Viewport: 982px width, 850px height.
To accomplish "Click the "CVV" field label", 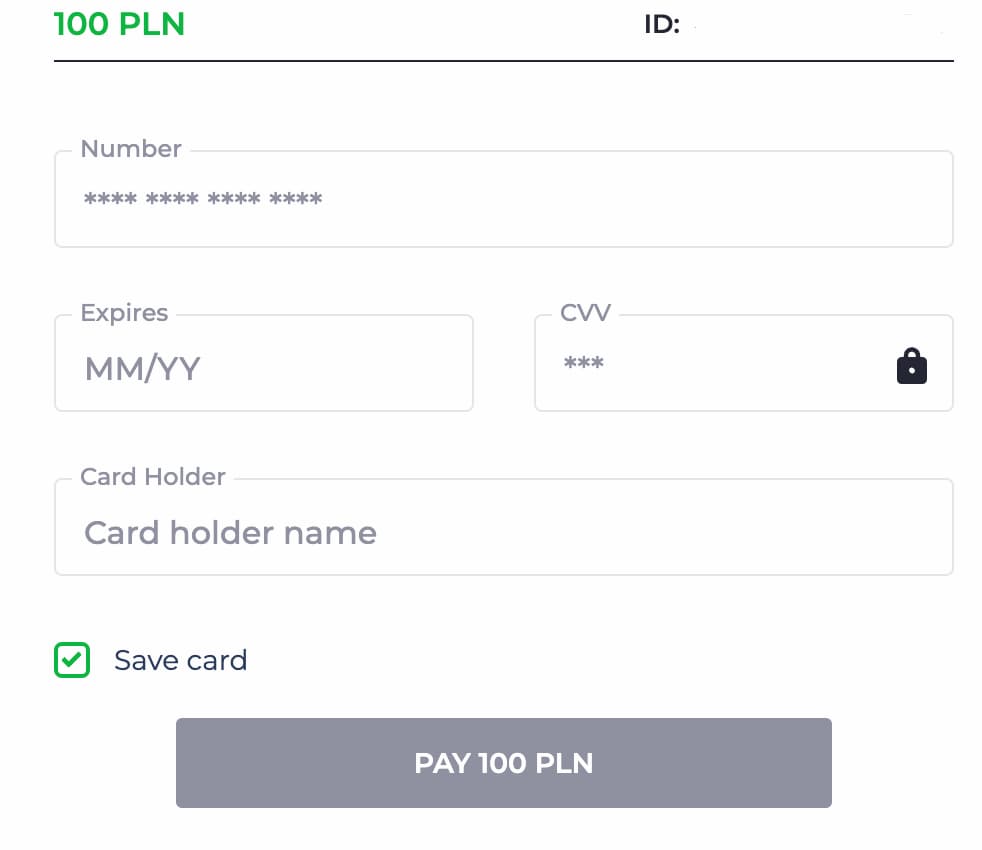I will 585,313.
